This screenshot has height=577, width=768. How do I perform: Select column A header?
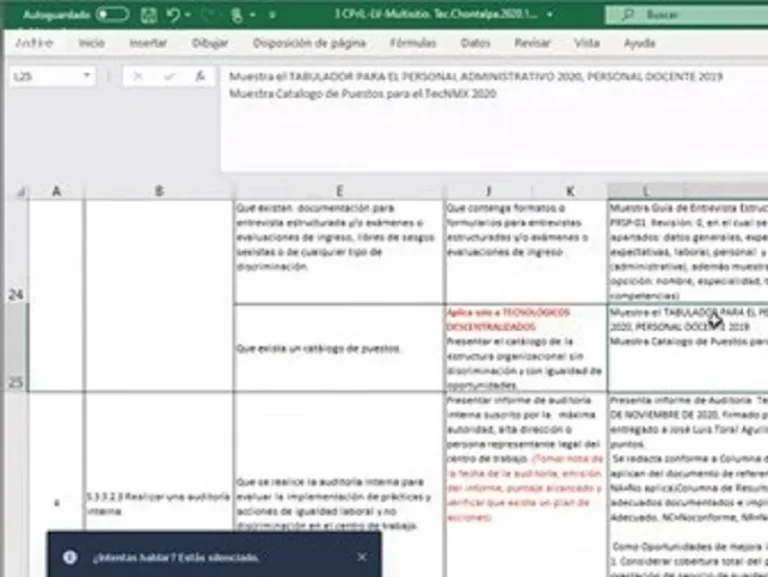click(x=56, y=191)
